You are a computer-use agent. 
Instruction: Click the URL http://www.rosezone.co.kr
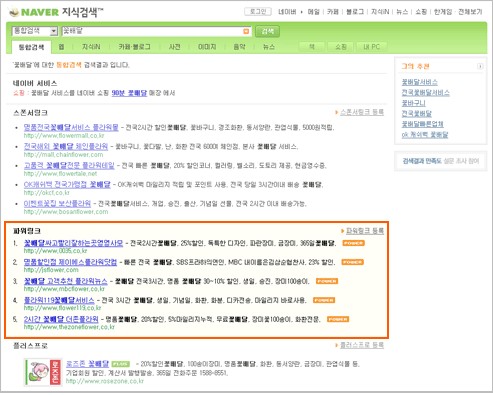[105, 381]
